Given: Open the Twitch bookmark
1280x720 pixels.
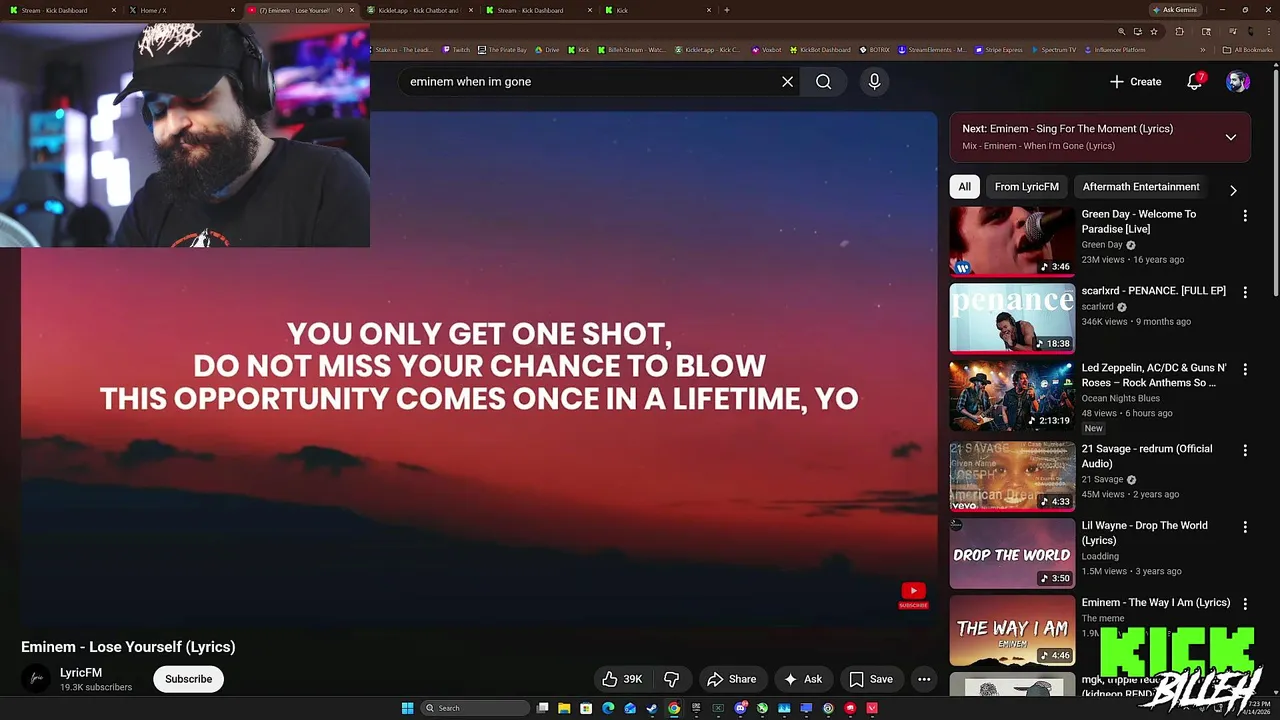Looking at the screenshot, I should [455, 50].
